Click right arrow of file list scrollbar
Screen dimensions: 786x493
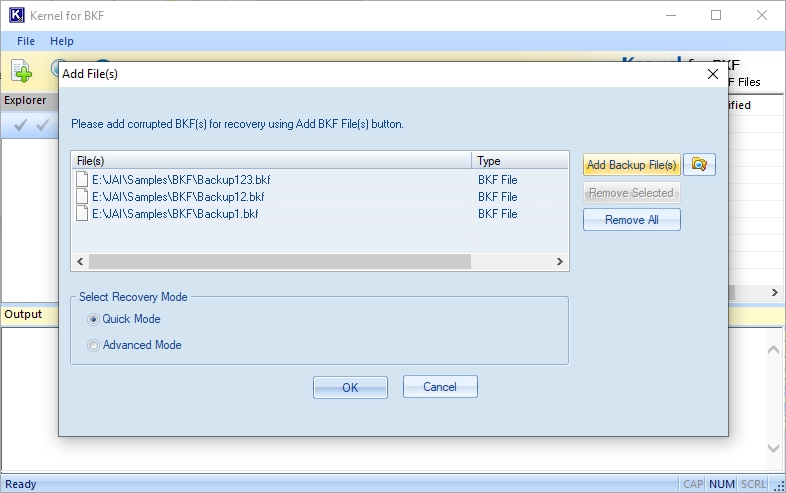click(560, 261)
